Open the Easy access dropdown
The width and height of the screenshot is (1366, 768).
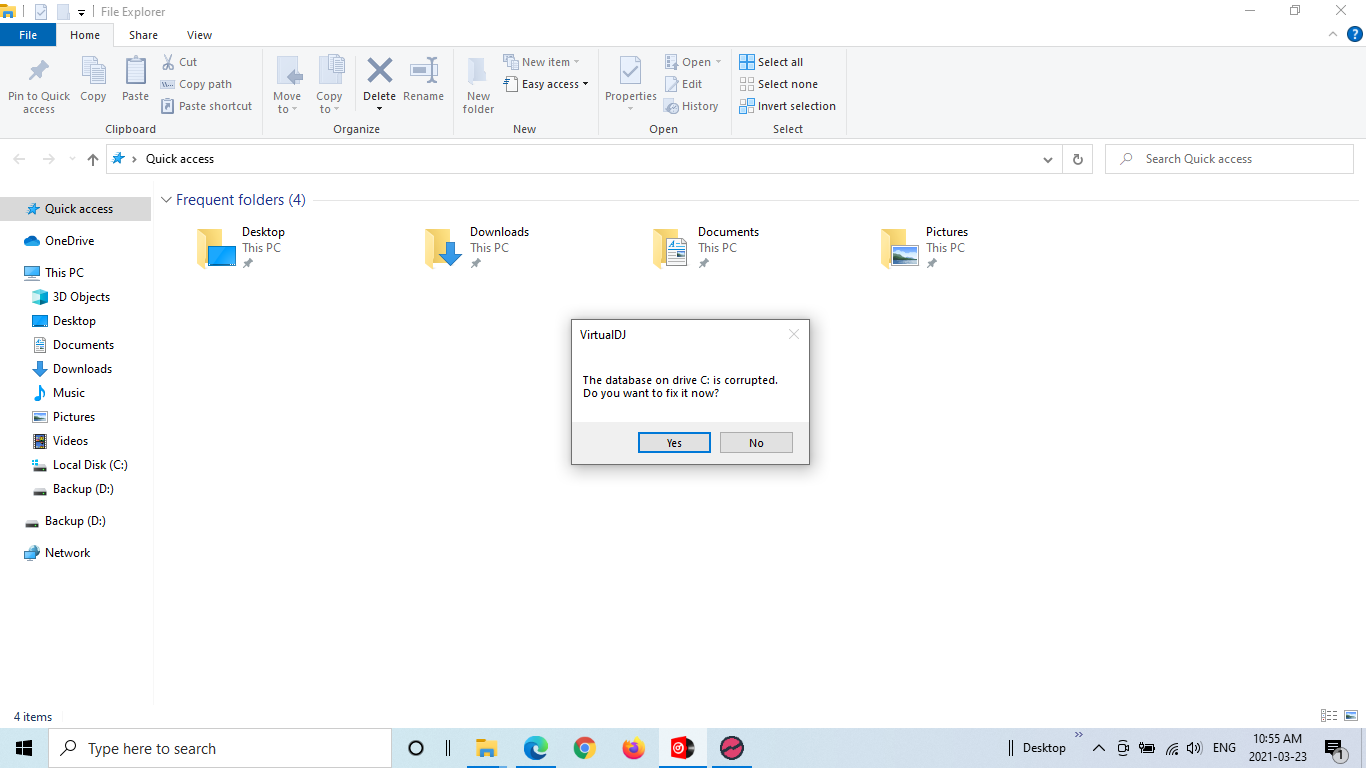pos(546,84)
